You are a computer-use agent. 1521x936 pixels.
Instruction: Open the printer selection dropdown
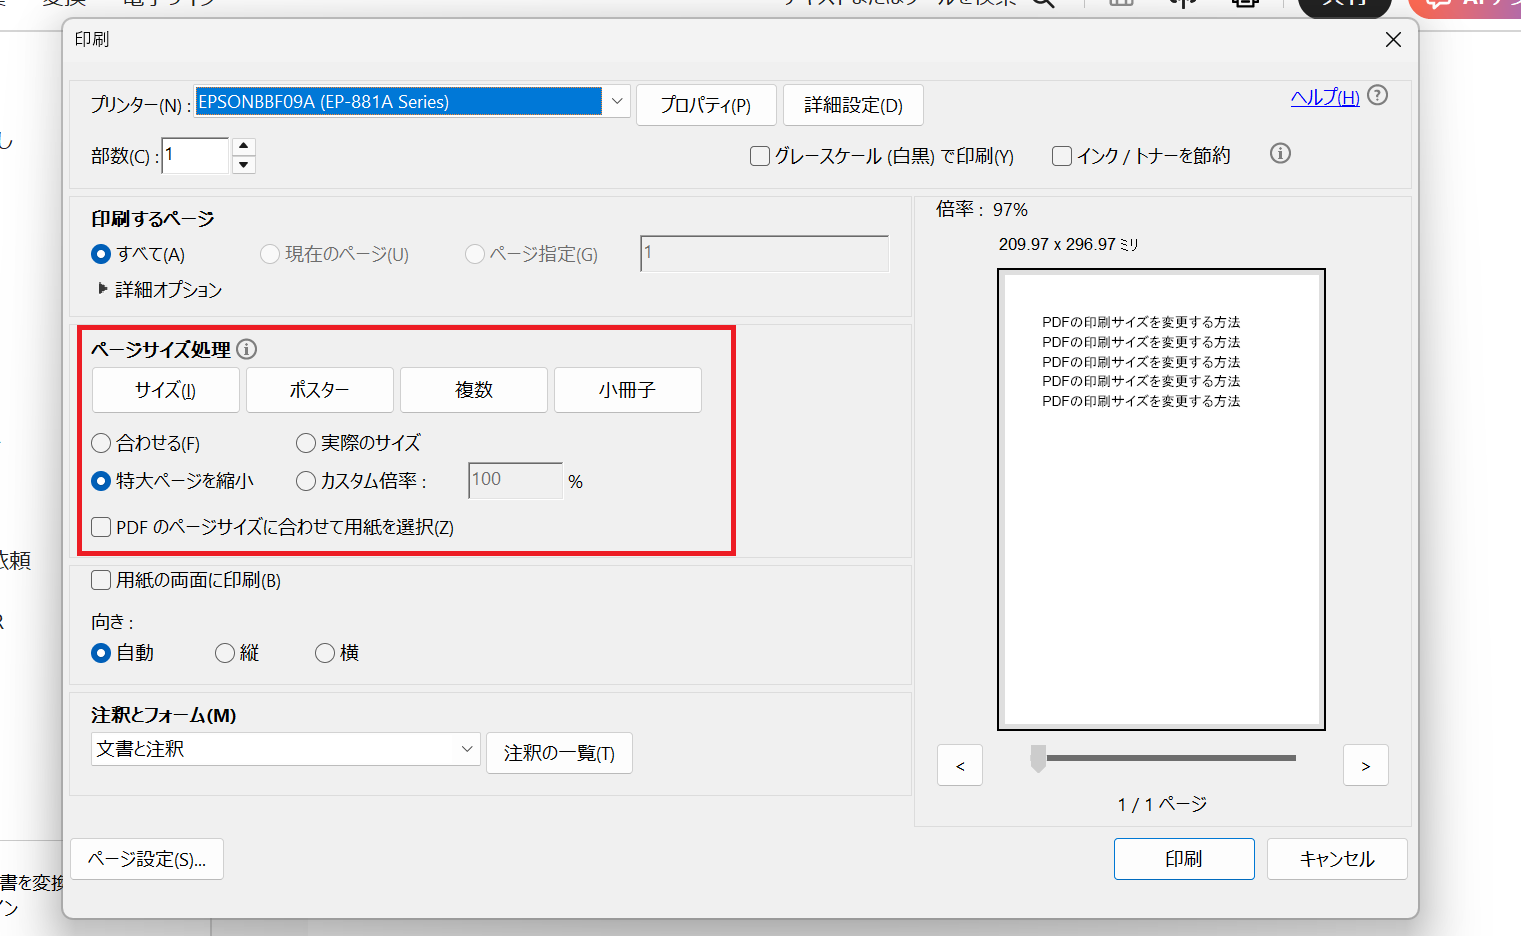pyautogui.click(x=617, y=101)
